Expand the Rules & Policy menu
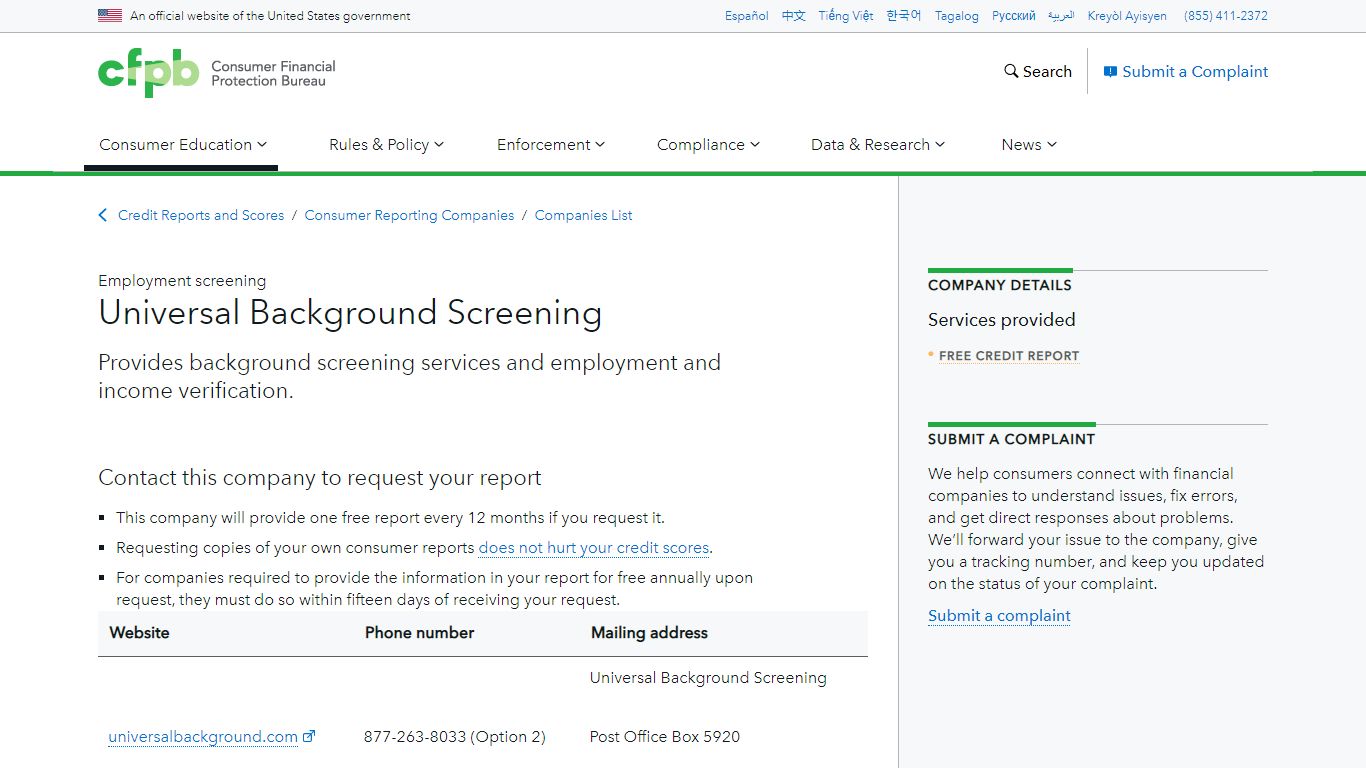 [386, 144]
